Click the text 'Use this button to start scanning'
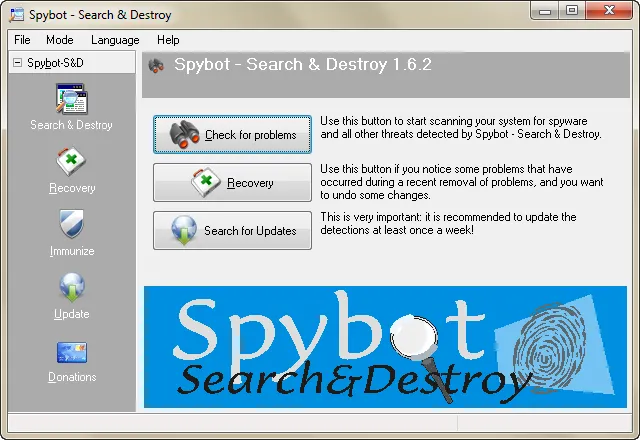This screenshot has height=440, width=640. coord(402,121)
